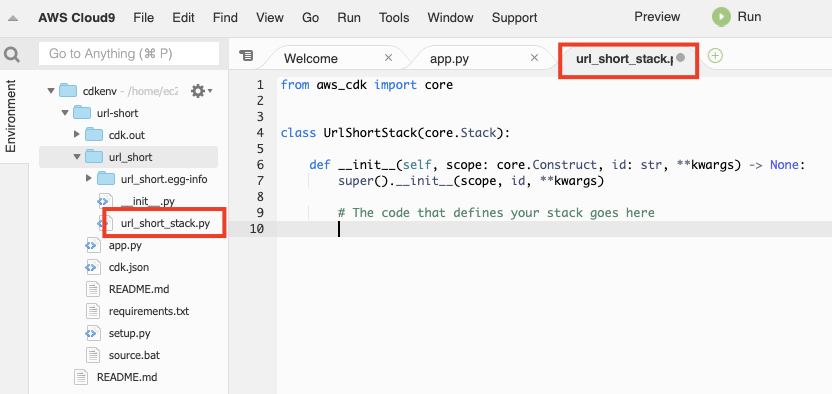The height and width of the screenshot is (394, 832).
Task: Collapse the url_short folder arrow
Action: 77,157
